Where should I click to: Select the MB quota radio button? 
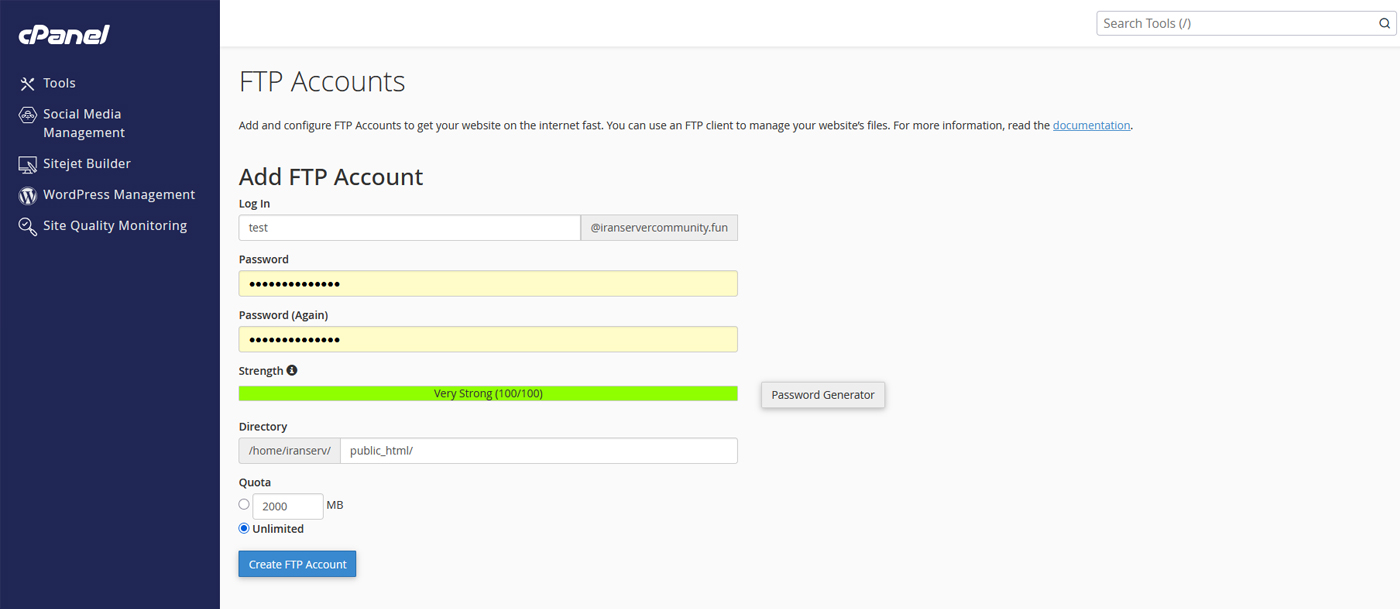244,504
